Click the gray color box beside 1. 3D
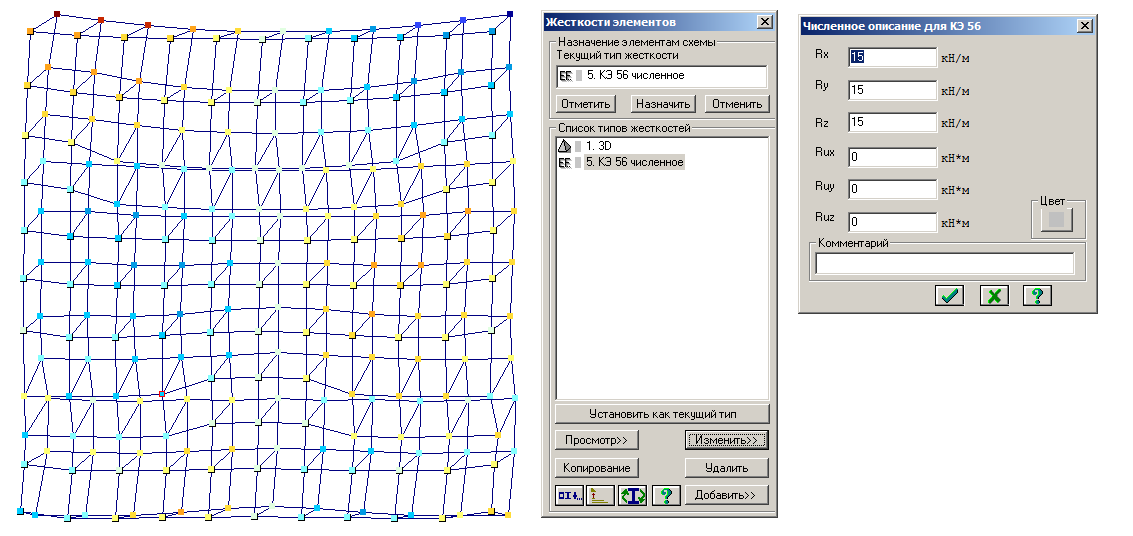 point(579,147)
